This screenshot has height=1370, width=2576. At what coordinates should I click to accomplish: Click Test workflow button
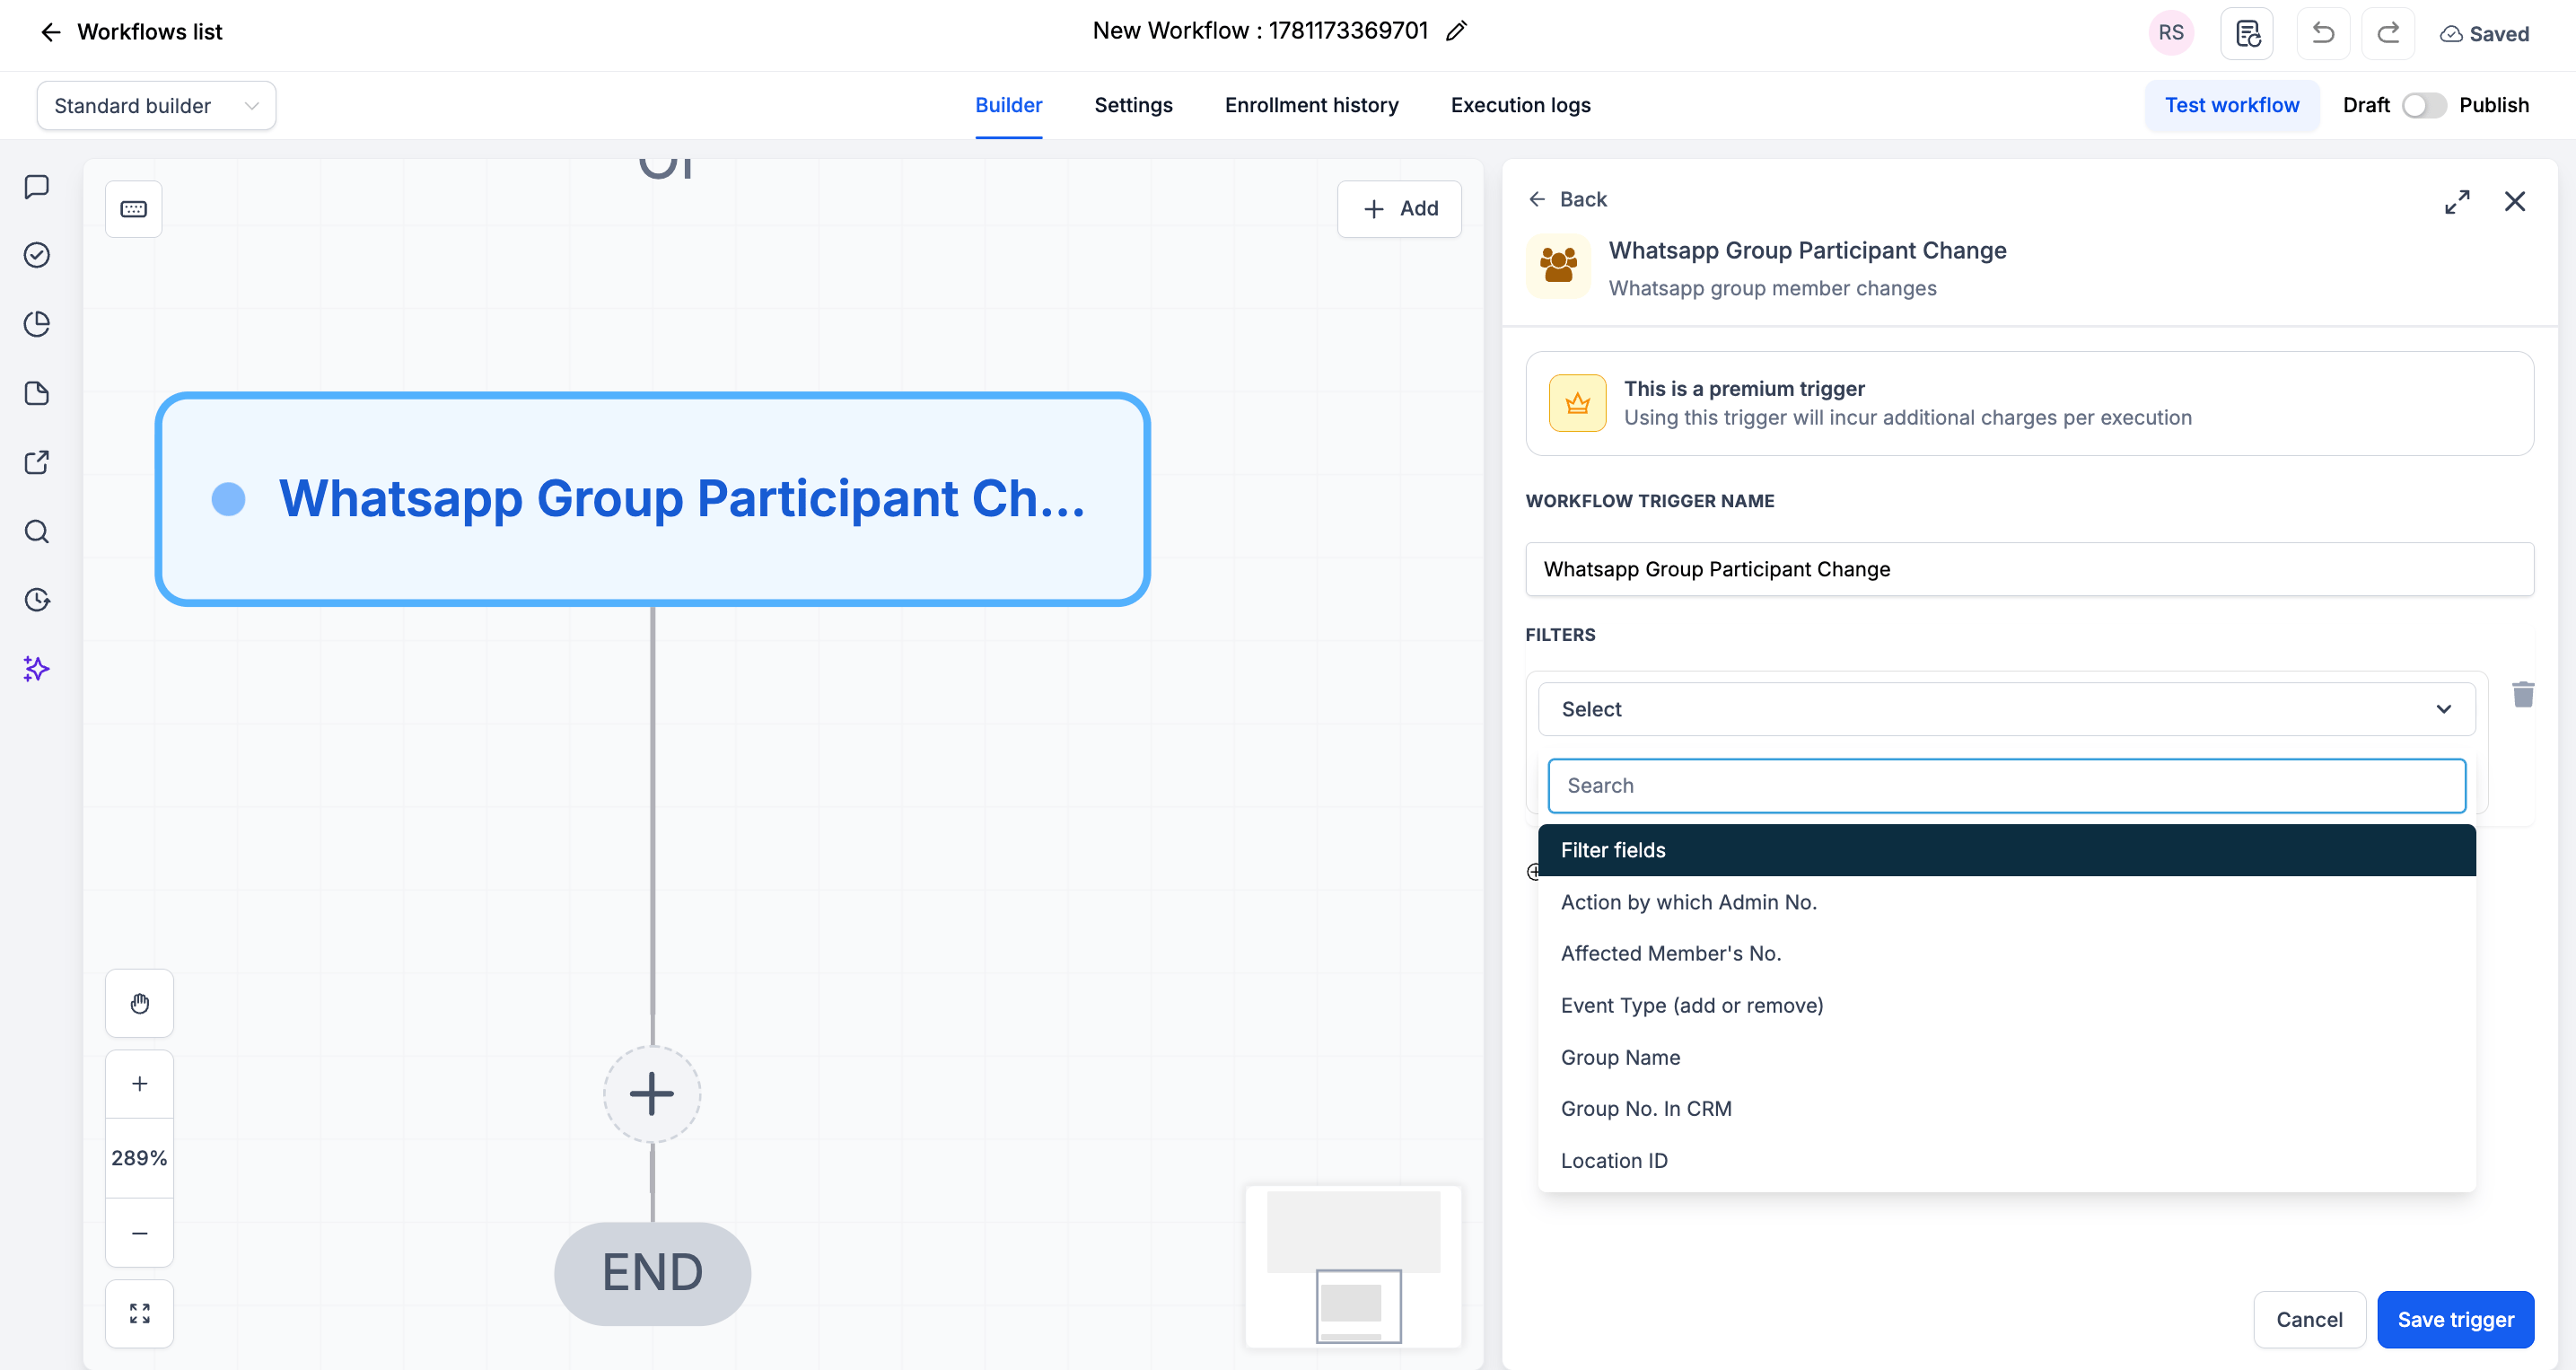click(x=2231, y=105)
